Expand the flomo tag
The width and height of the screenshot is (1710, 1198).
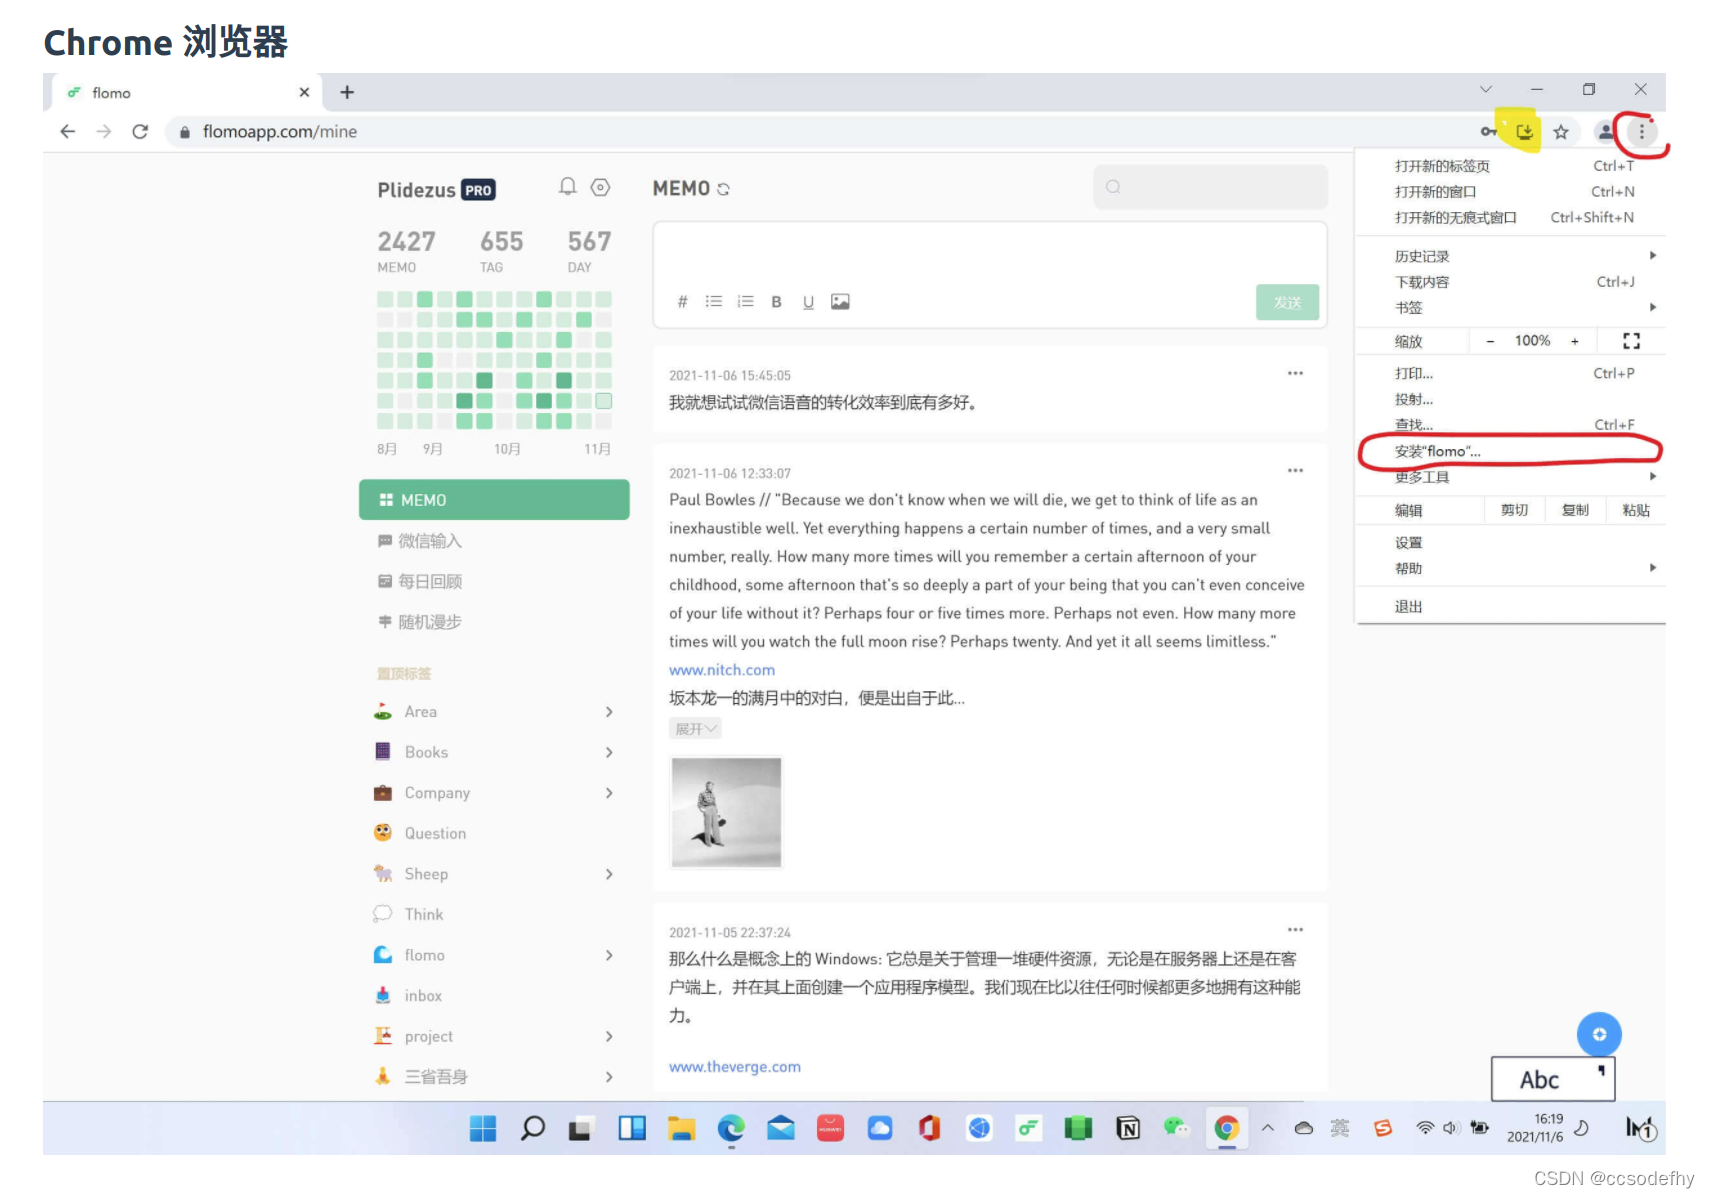point(609,955)
